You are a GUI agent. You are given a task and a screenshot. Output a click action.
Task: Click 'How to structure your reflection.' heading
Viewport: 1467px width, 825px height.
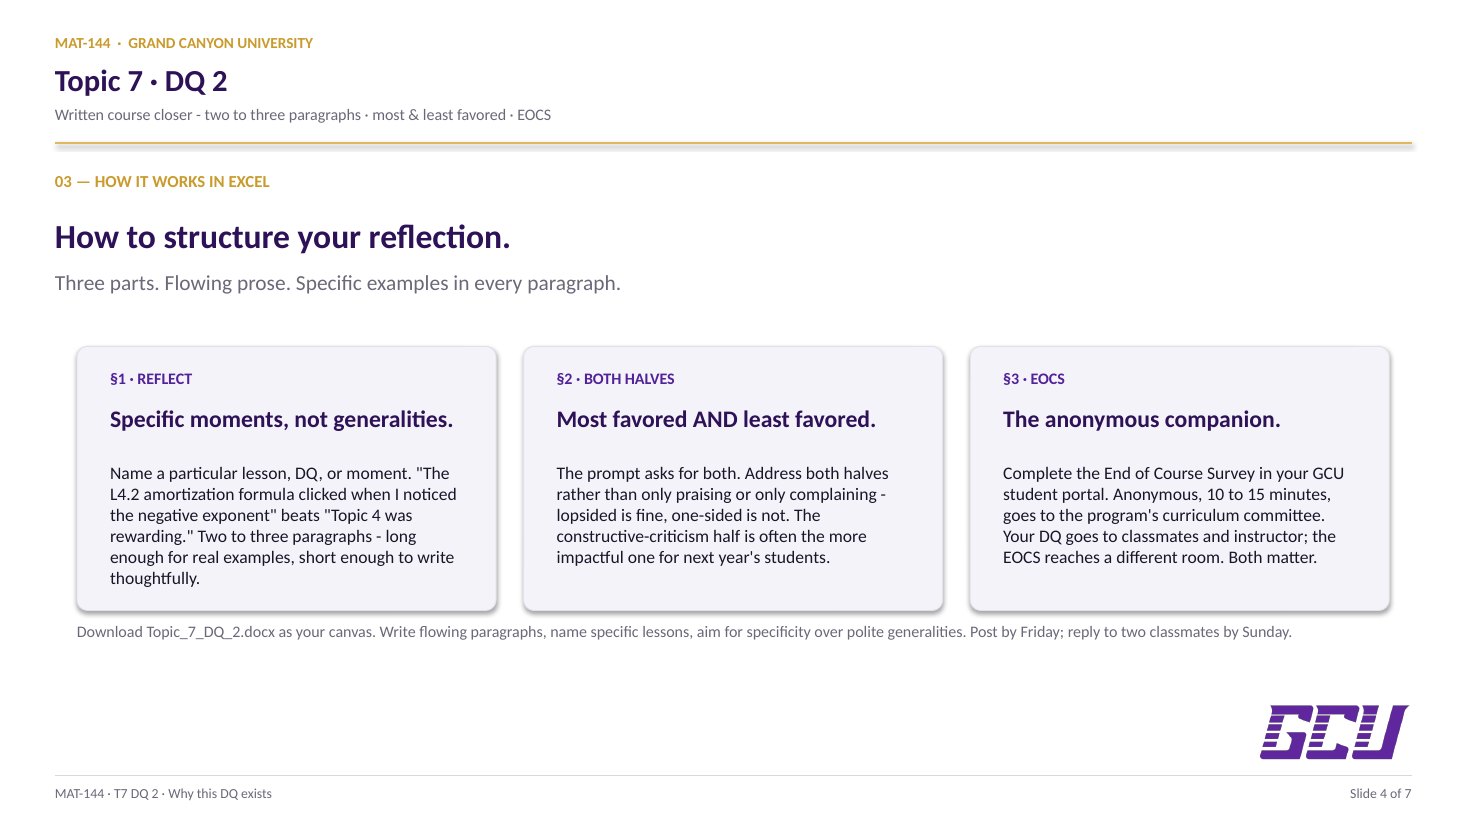(x=282, y=237)
